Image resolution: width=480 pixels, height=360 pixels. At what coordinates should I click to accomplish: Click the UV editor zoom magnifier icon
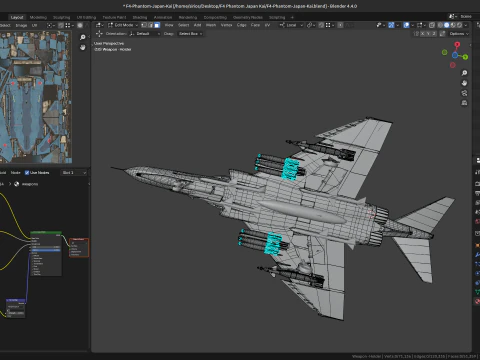(x=83, y=37)
